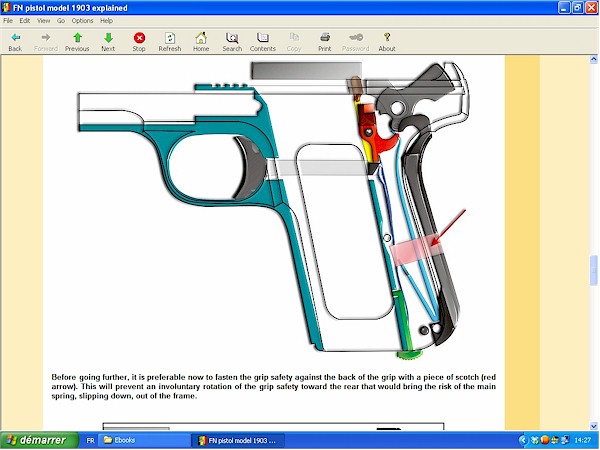This screenshot has width=600, height=450.
Task: Maximize the FN pistol window
Action: (x=577, y=8)
